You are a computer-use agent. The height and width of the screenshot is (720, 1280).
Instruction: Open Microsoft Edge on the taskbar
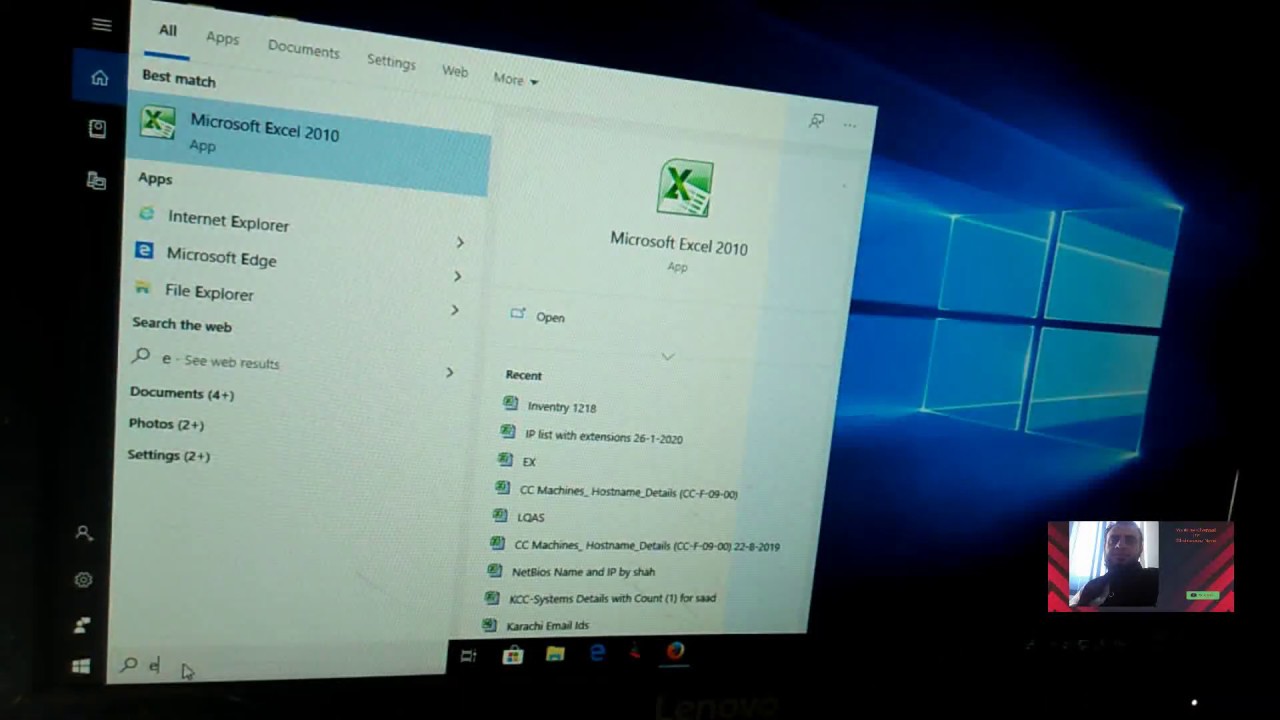(x=598, y=653)
